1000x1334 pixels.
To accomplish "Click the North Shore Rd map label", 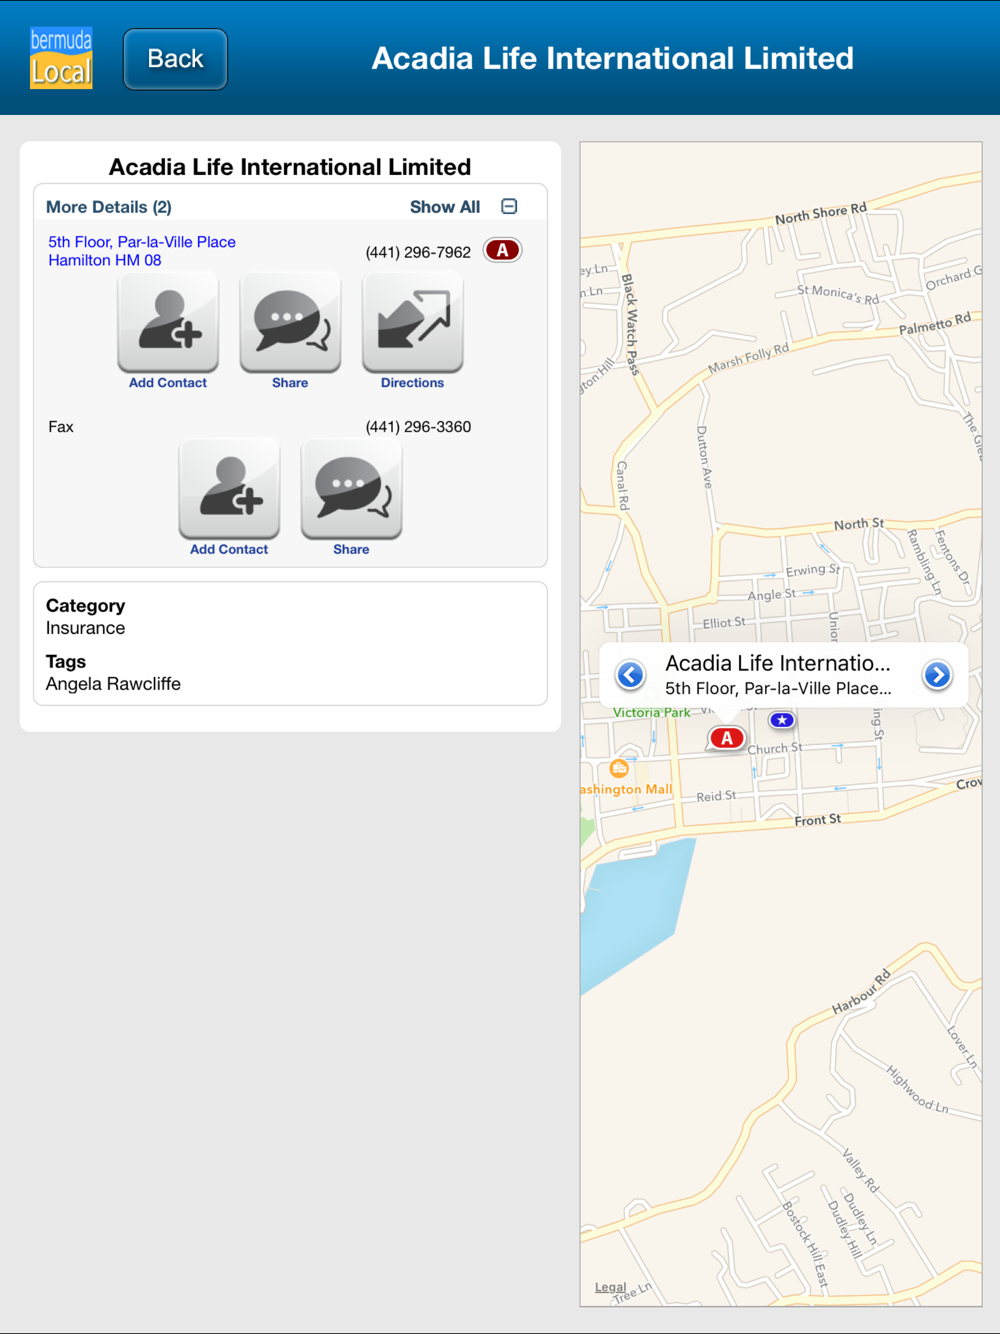I will [x=821, y=213].
